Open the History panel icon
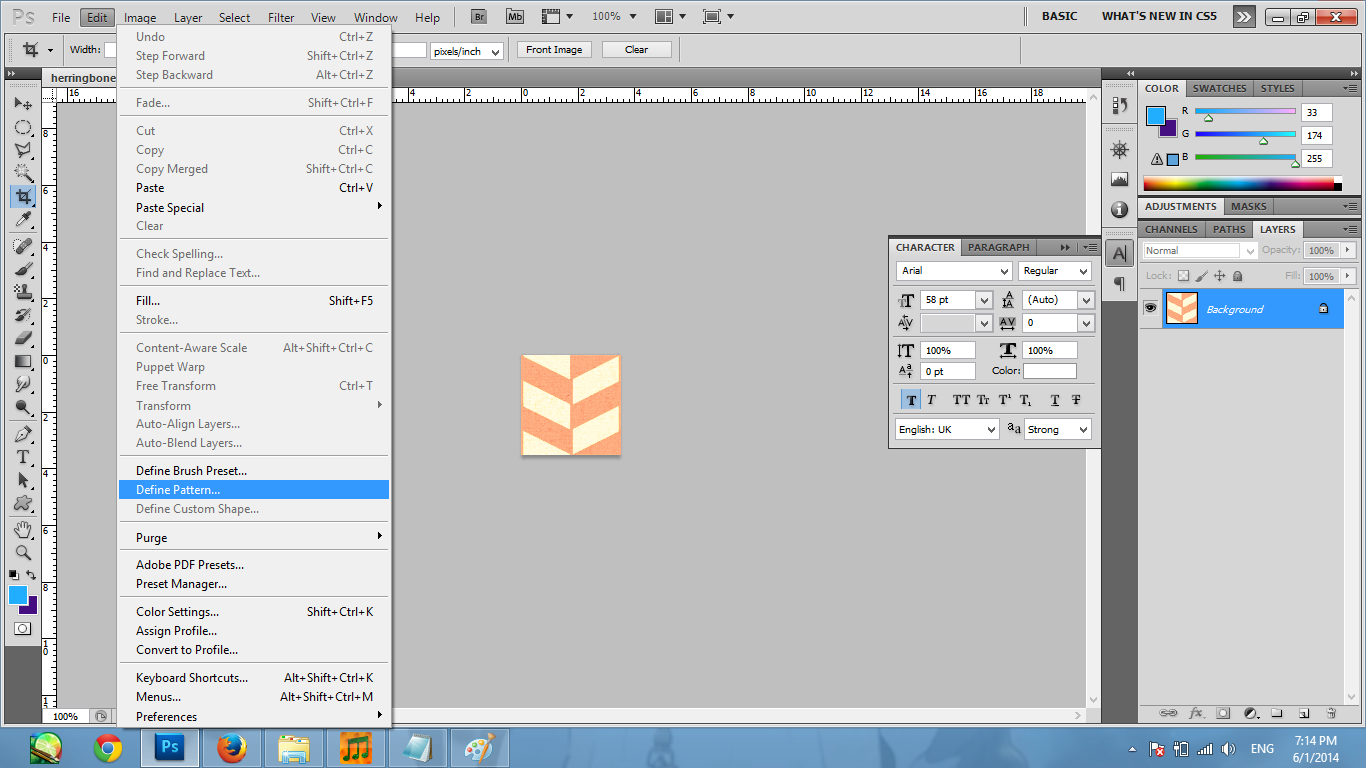Image resolution: width=1366 pixels, height=768 pixels. click(x=1120, y=107)
